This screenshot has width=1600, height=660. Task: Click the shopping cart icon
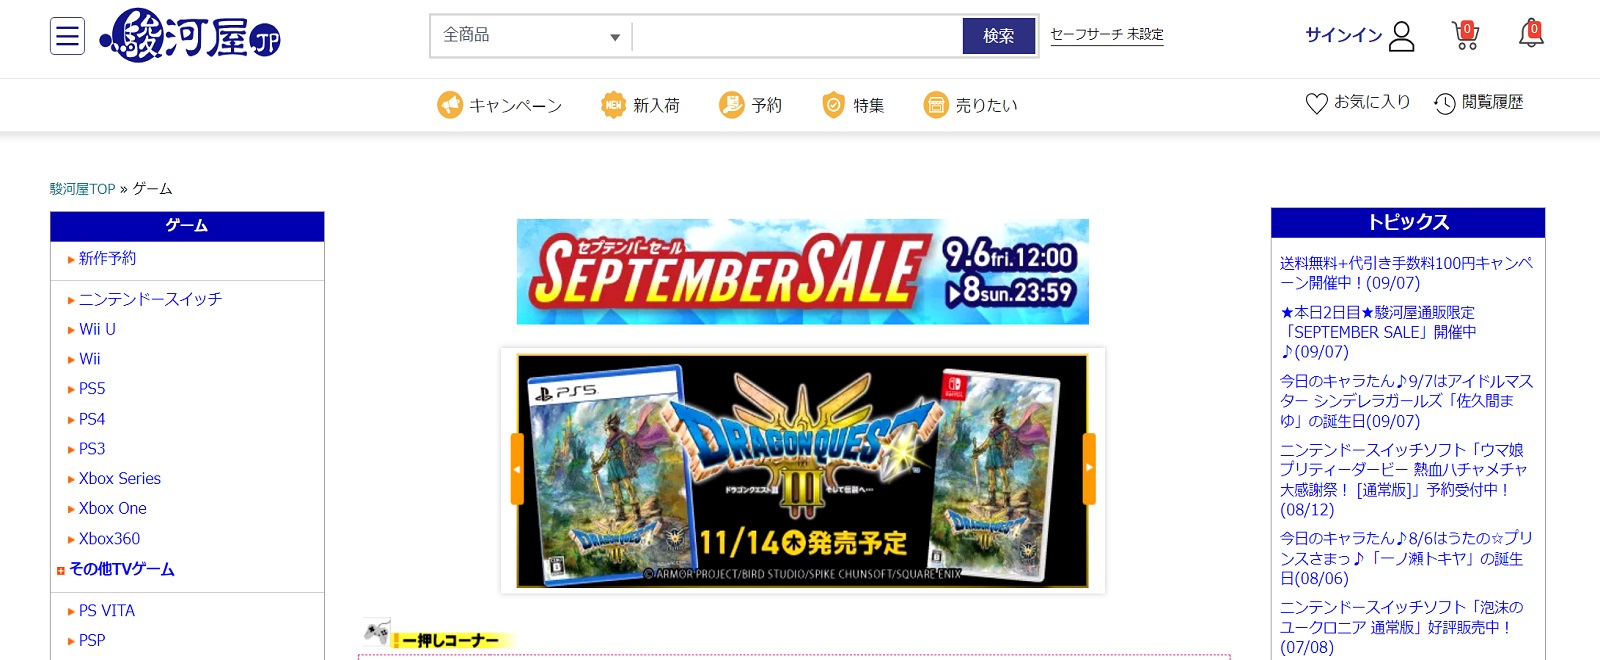[1465, 36]
